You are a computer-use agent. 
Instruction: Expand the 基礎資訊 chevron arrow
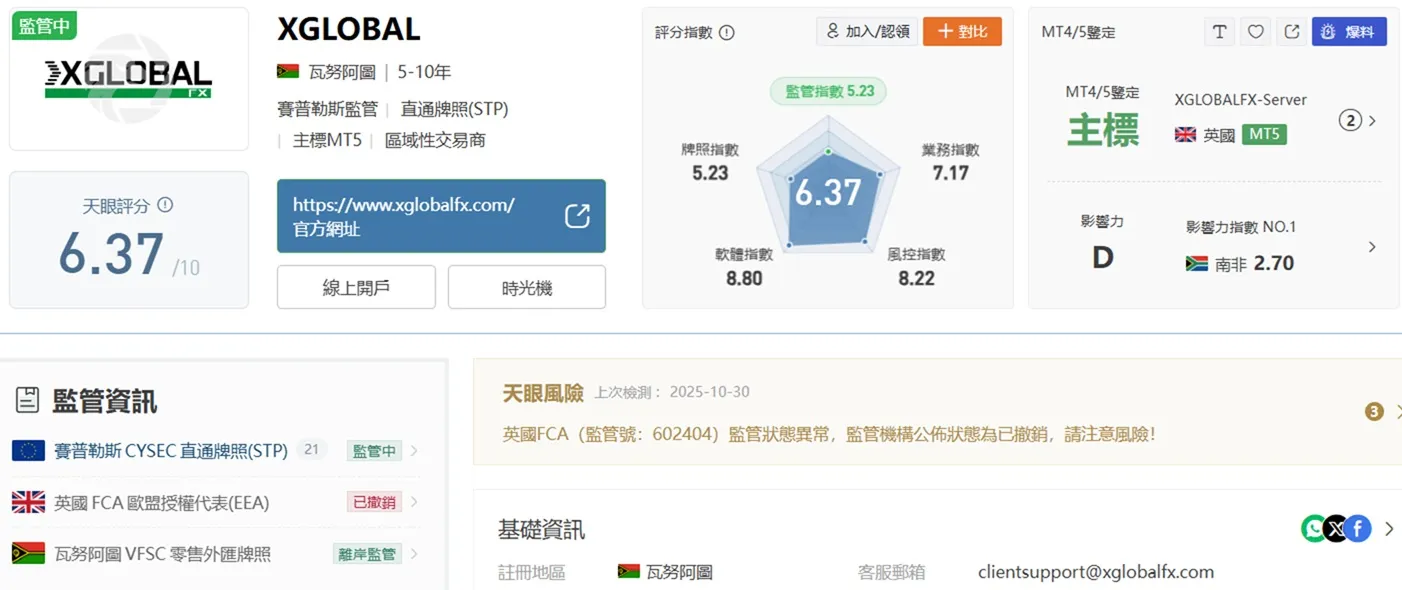click(x=1389, y=529)
